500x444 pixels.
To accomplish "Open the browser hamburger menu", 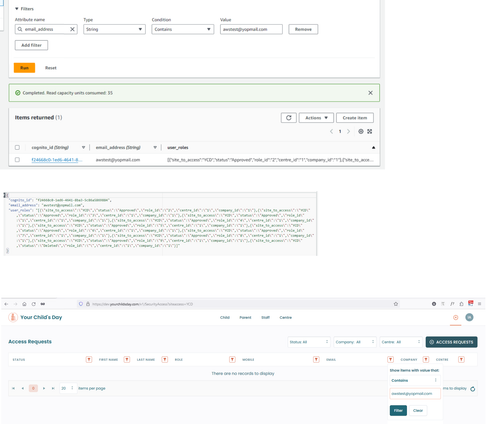I will point(479,304).
